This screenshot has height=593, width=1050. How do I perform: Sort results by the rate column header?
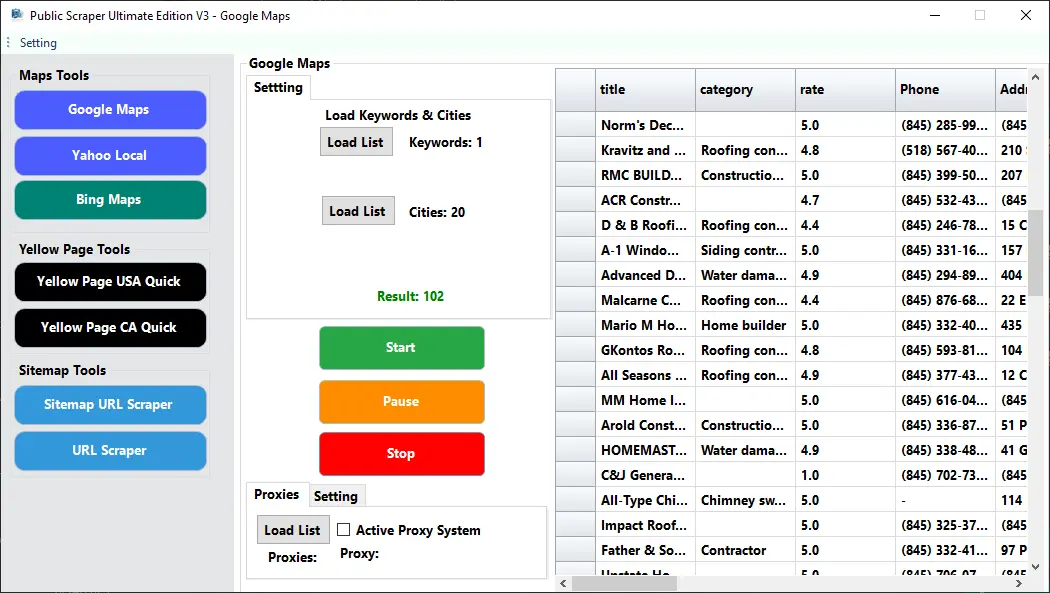pos(845,89)
